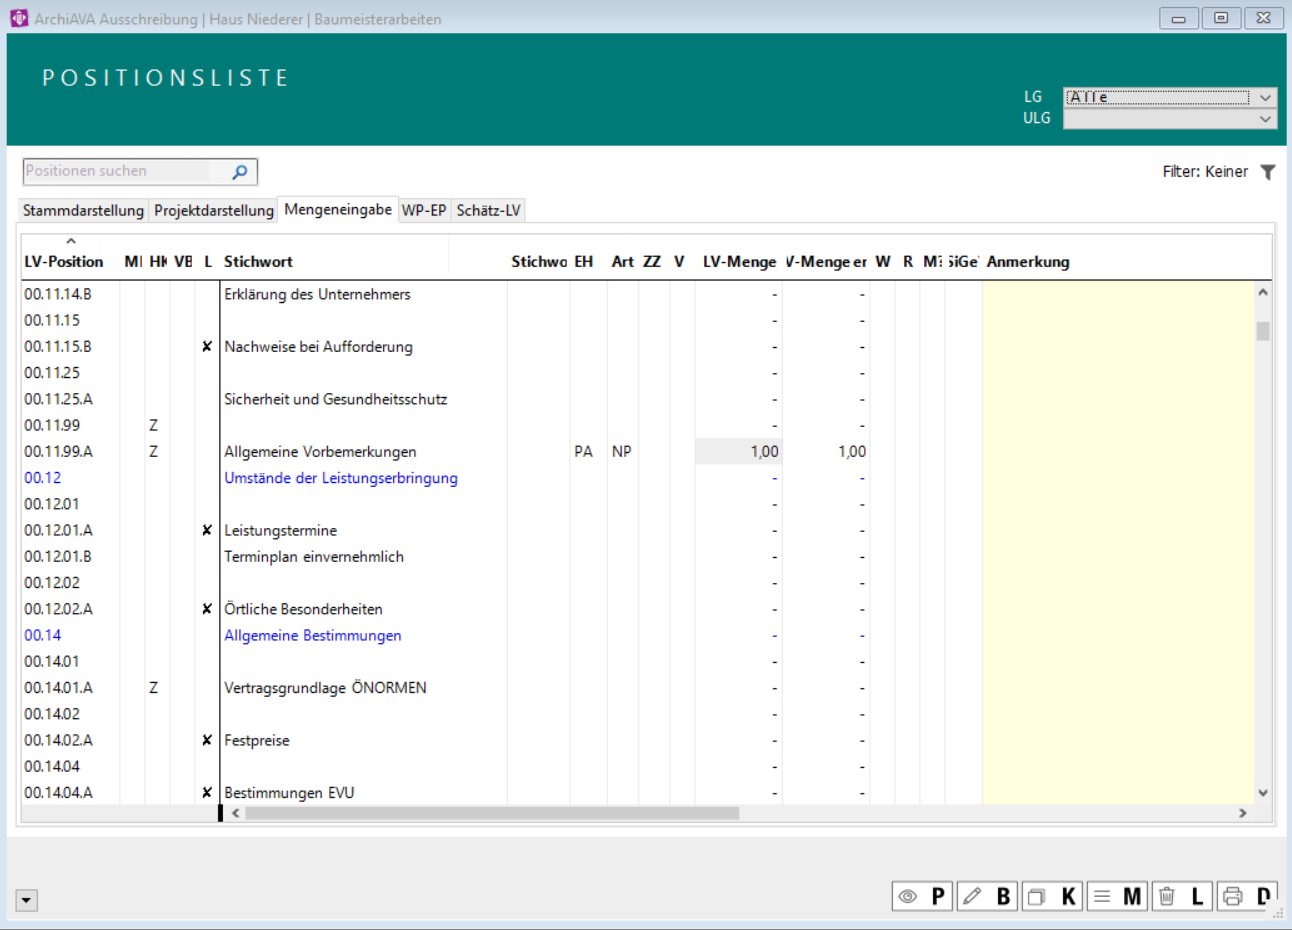This screenshot has width=1292, height=930.
Task: Click position 00.11.25.A
Action: click(x=58, y=399)
